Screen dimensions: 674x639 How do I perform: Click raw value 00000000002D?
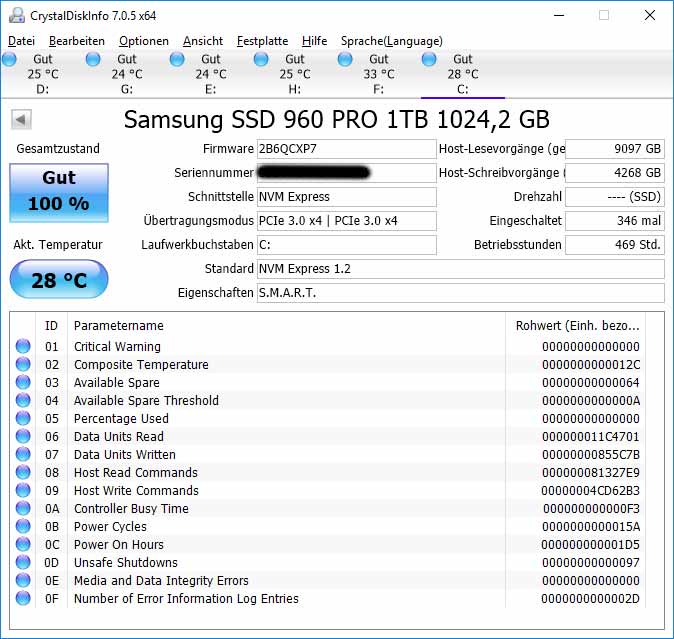pyautogui.click(x=591, y=599)
